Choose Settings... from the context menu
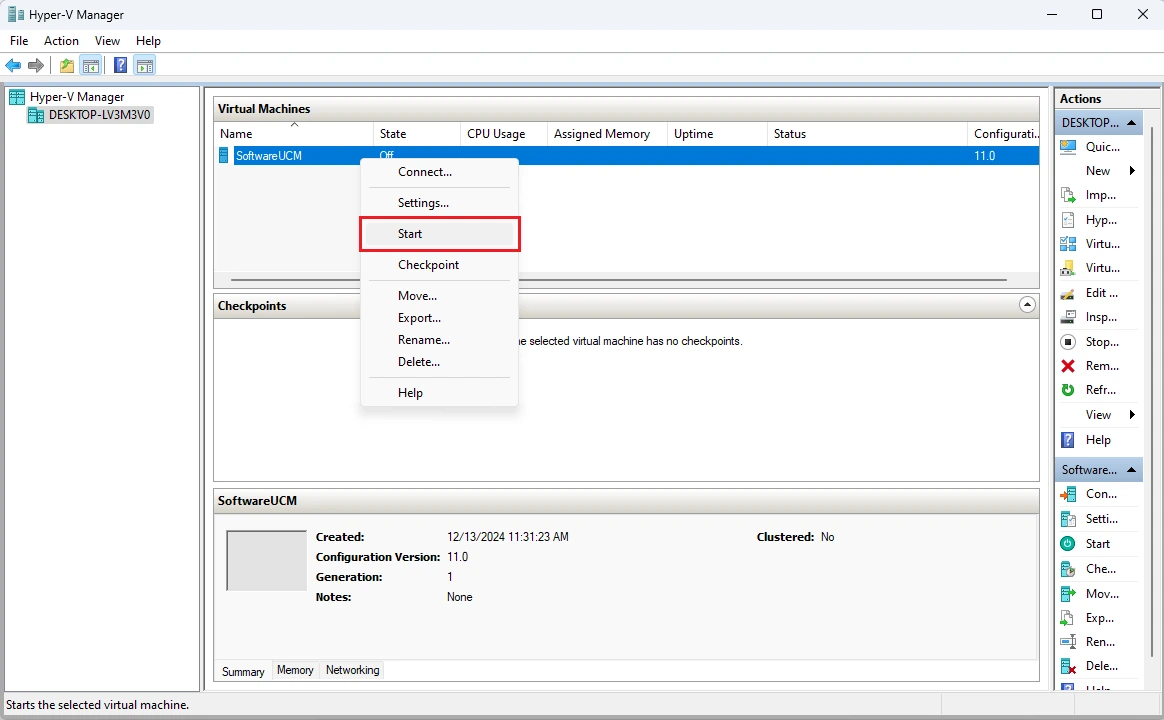Viewport: 1164px width, 720px height. 439,203
